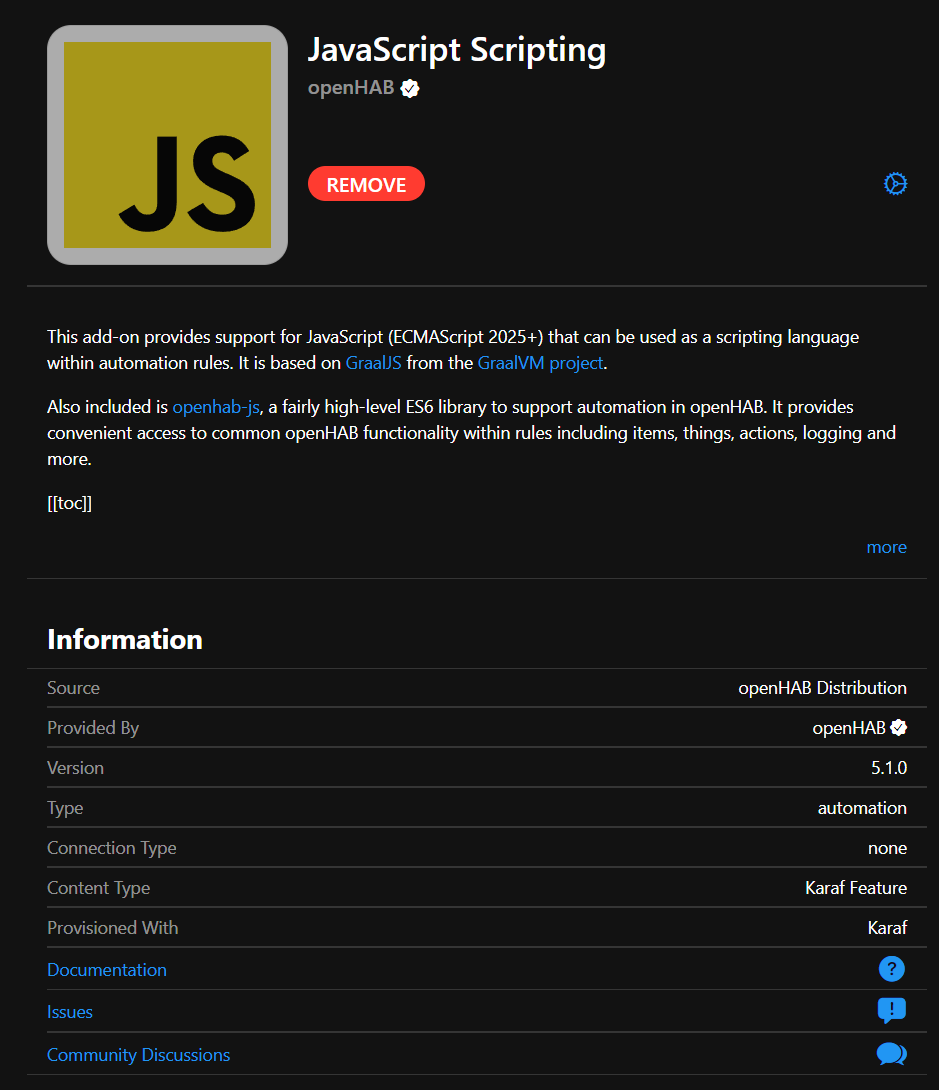Click the JavaScript Scripting title
The image size is (939, 1090).
456,50
